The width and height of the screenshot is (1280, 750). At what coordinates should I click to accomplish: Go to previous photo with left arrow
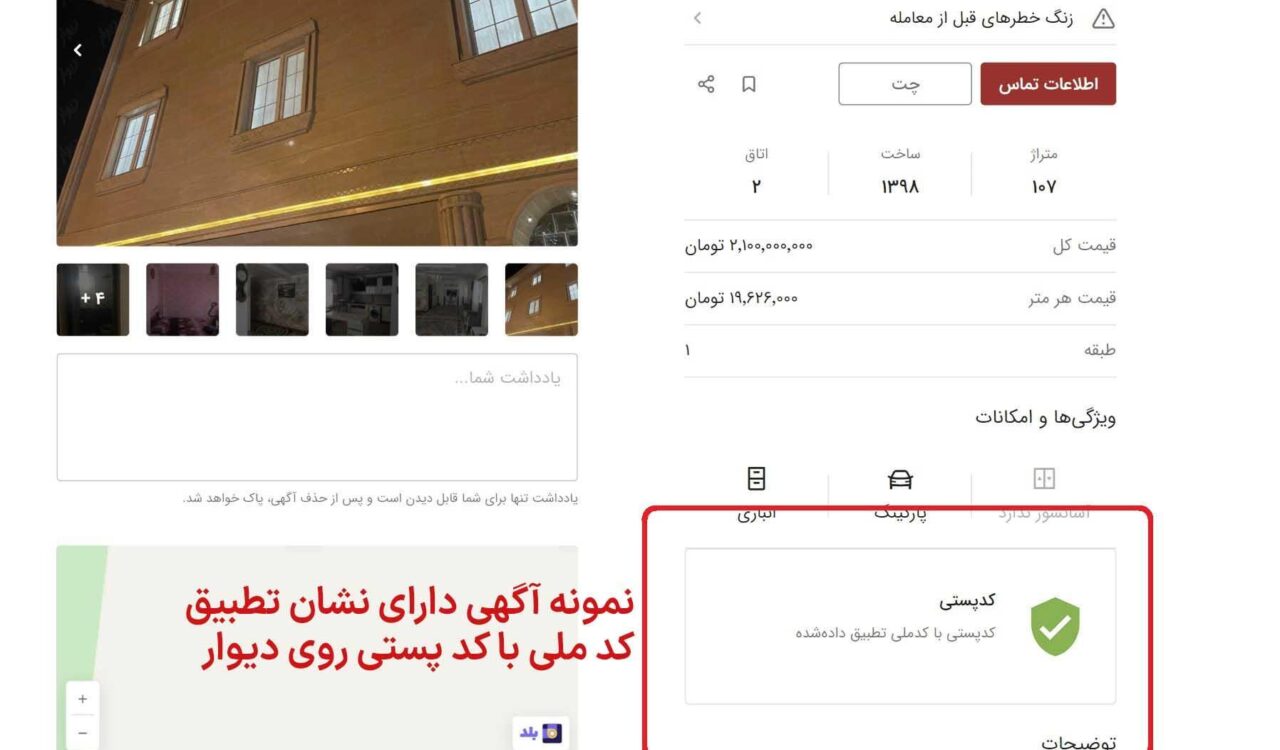click(78, 50)
